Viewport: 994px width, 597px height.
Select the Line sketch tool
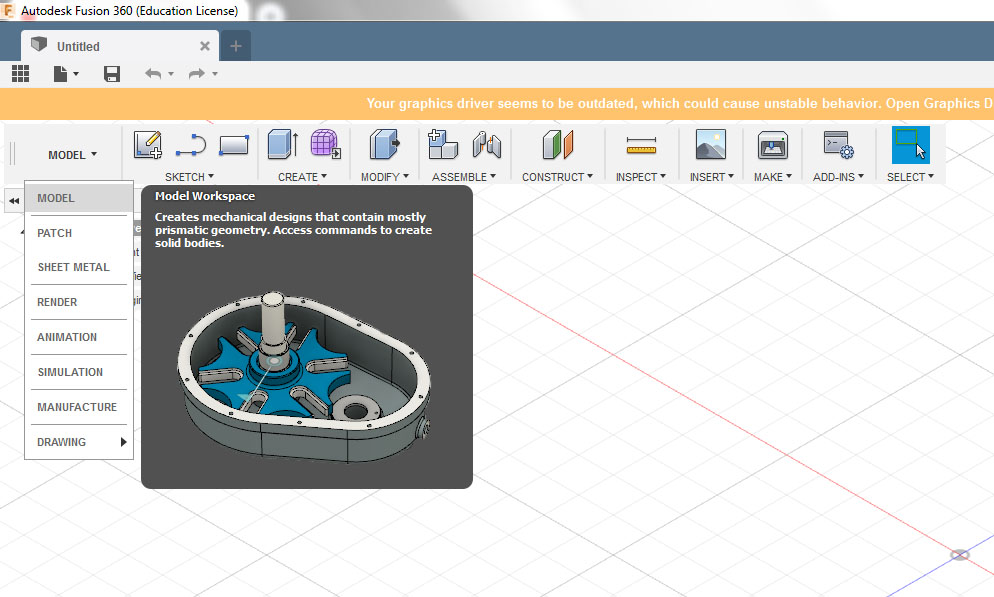click(x=191, y=145)
